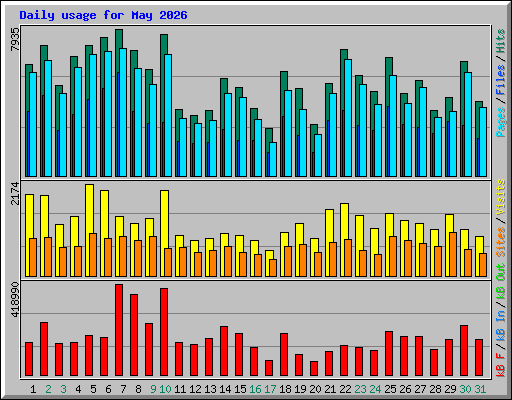Click the orange sites bar for day 29
512x400 pixels.
[x=453, y=254]
